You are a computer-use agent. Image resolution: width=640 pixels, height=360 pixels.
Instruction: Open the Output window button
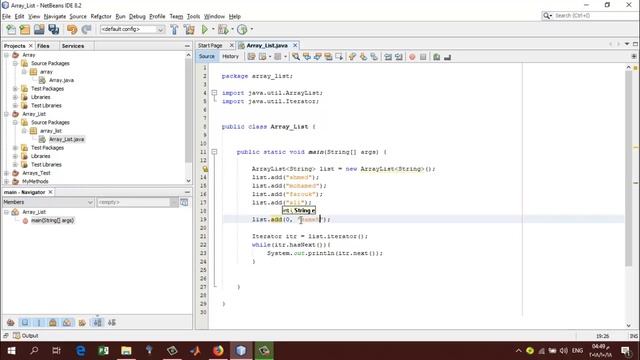click(25, 336)
